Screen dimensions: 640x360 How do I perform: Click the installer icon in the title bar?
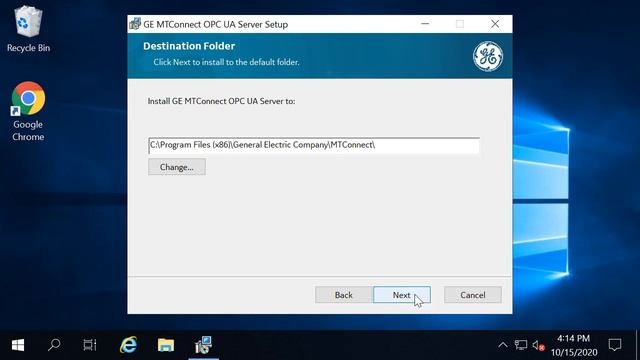coord(135,24)
